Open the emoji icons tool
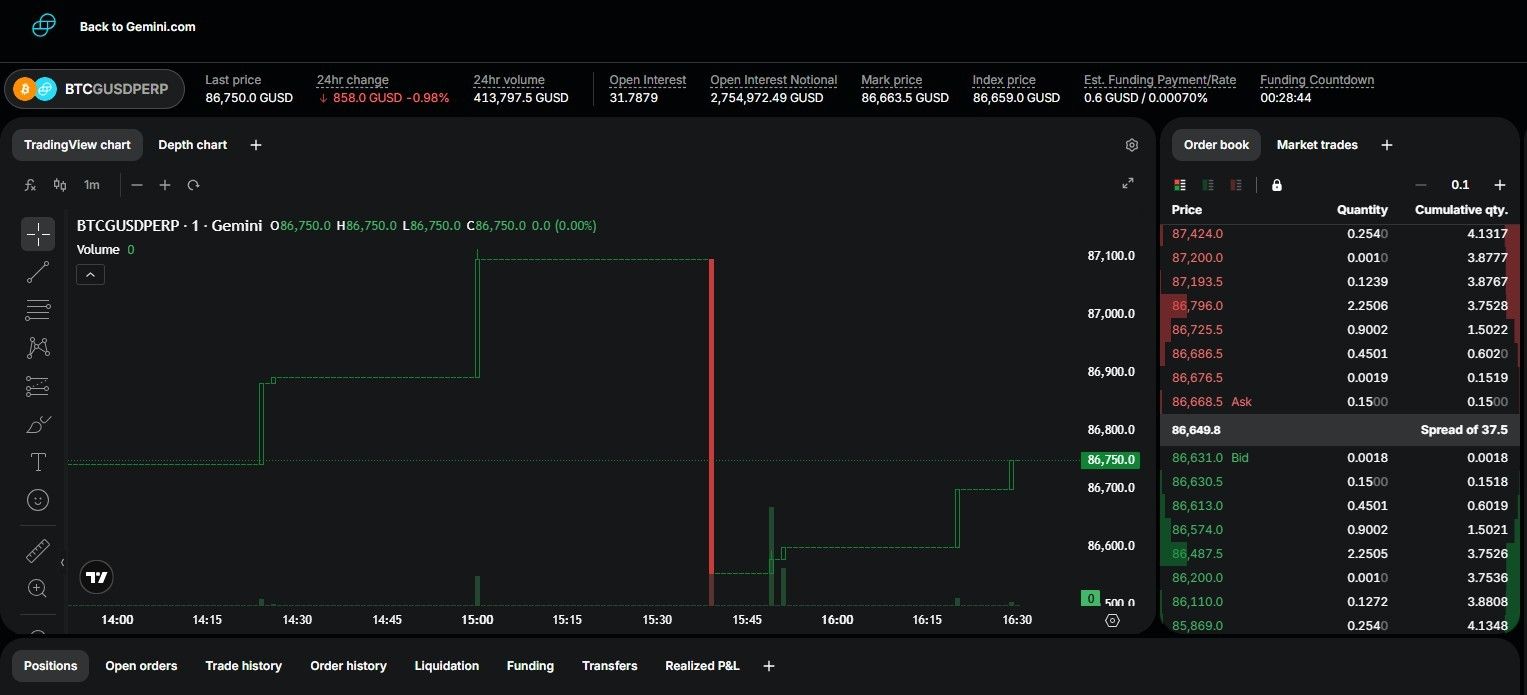The image size is (1527, 695). click(38, 500)
